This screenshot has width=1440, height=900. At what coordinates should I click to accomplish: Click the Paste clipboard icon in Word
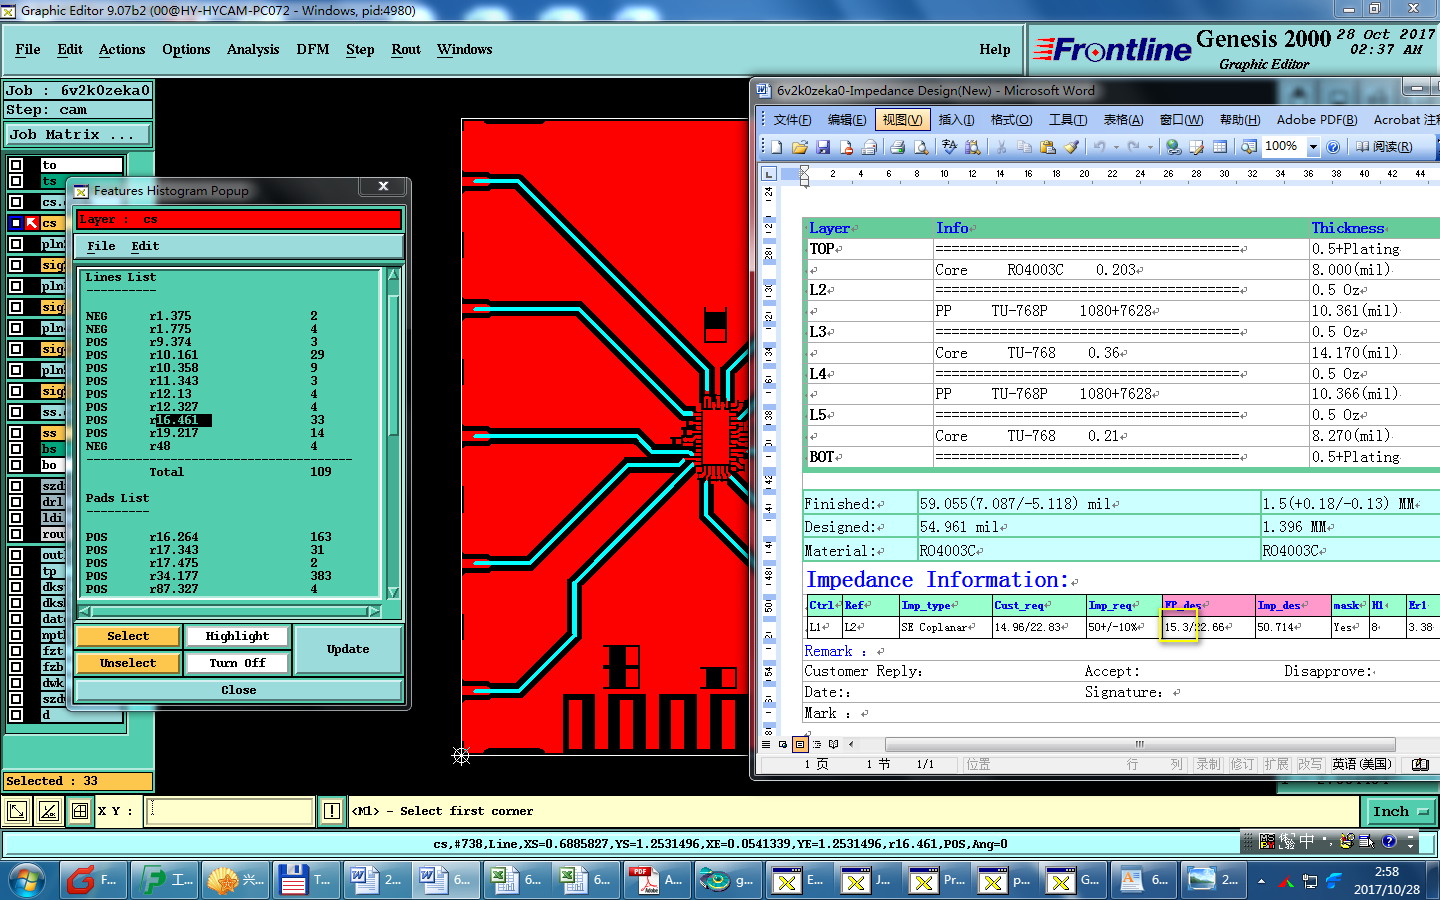pyautogui.click(x=1047, y=147)
